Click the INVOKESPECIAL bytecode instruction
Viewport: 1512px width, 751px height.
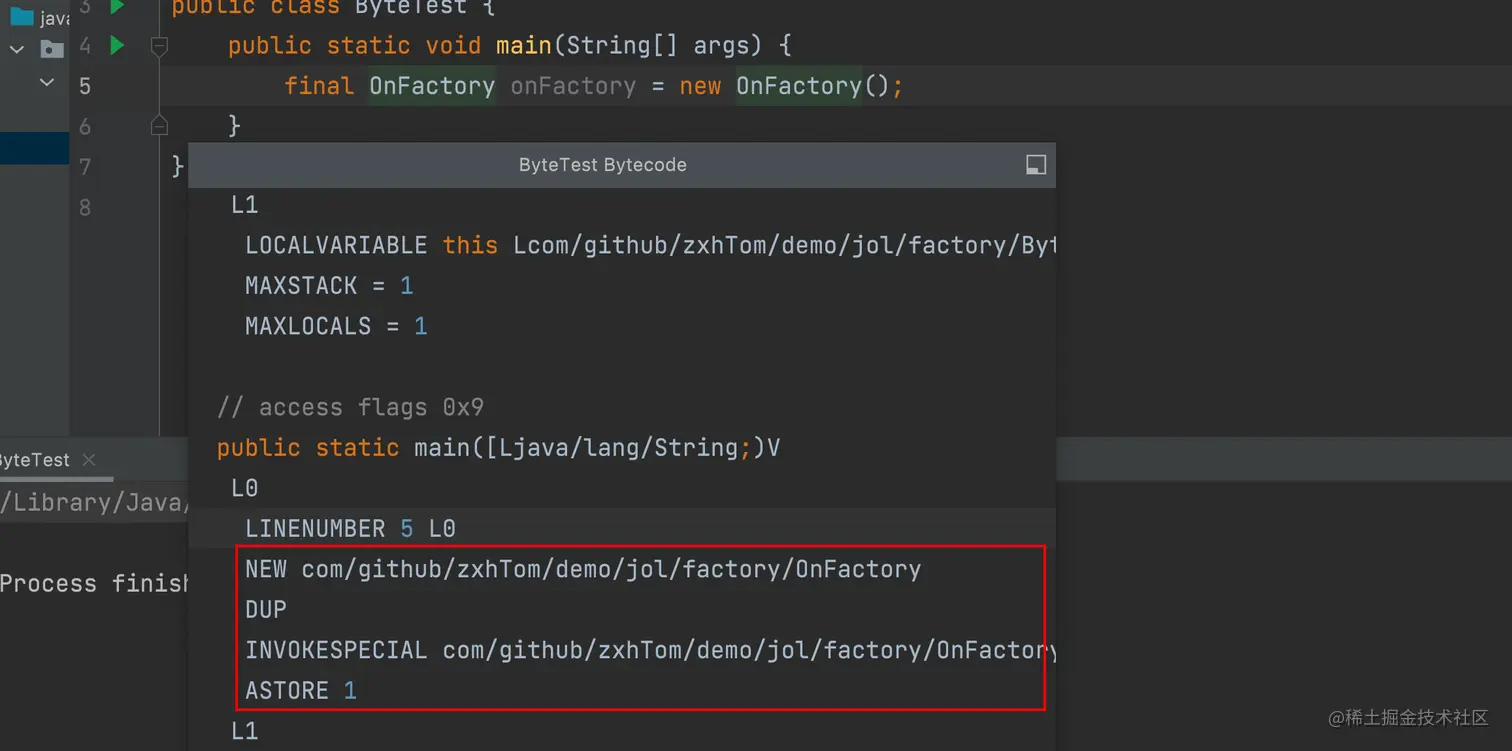[650, 650]
